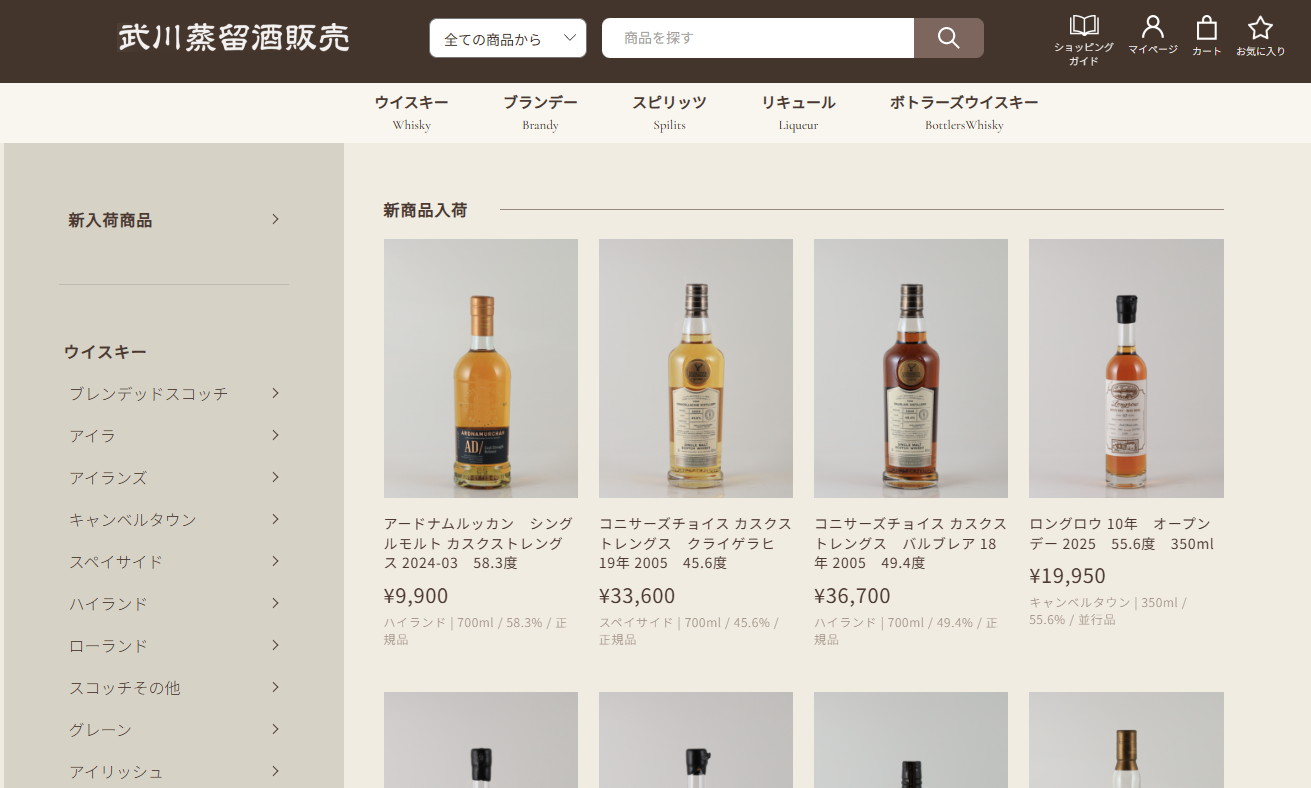1311x788 pixels.
Task: Expand the キャンベルタウン chevron
Action: click(275, 519)
